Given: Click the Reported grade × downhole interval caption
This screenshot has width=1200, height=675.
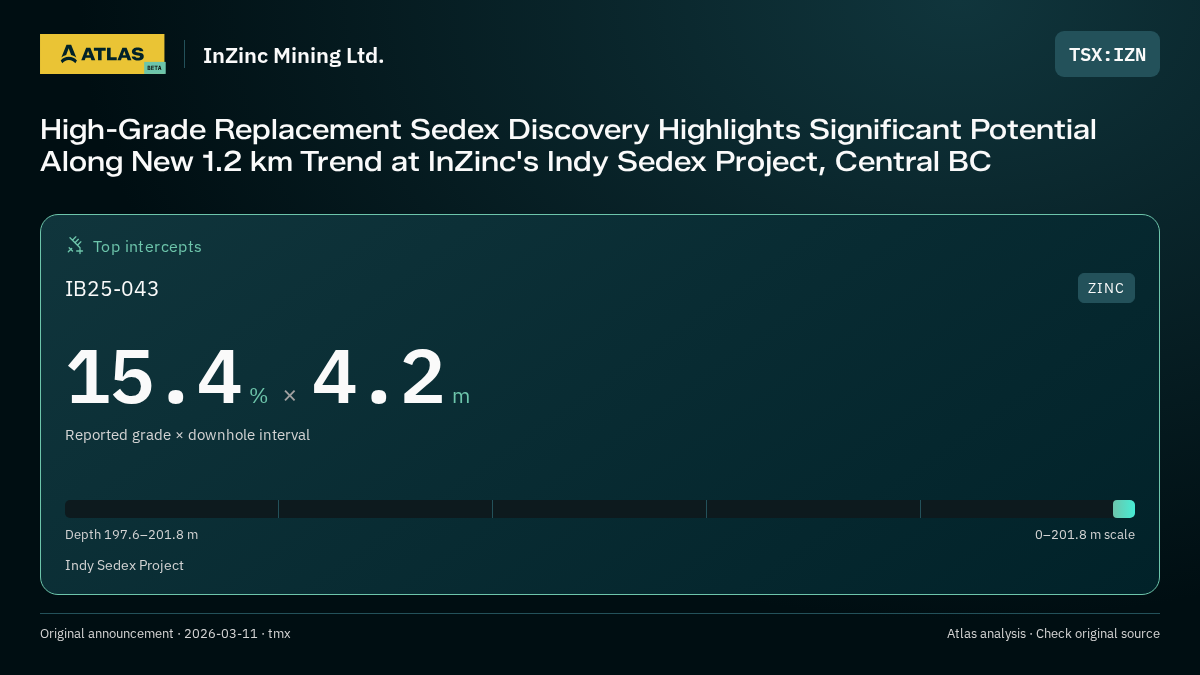Looking at the screenshot, I should (x=187, y=435).
